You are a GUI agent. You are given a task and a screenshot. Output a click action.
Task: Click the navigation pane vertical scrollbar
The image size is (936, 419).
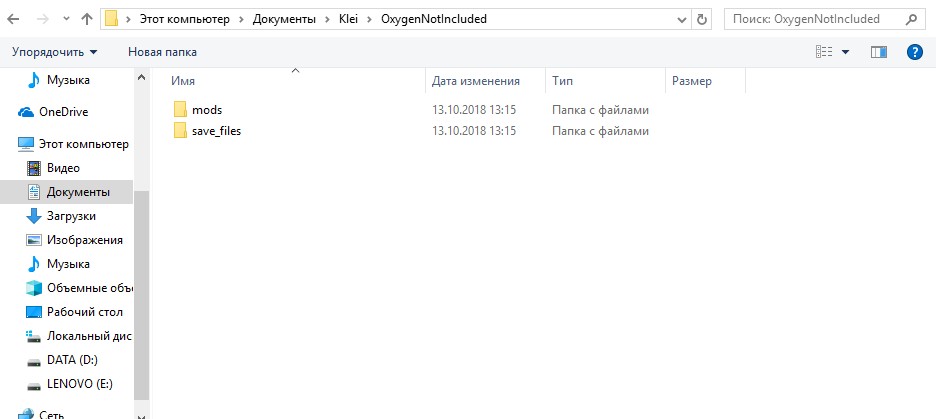coord(141,300)
